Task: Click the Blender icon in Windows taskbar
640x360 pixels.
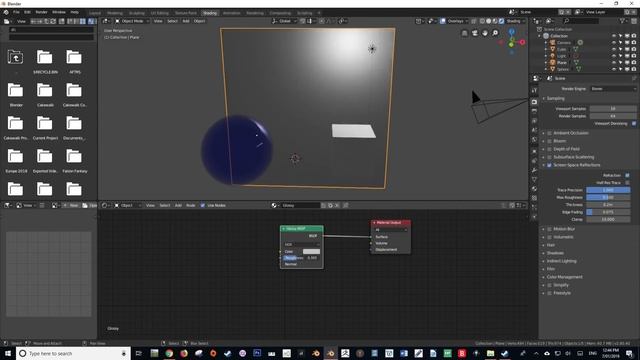Action: click(x=331, y=353)
